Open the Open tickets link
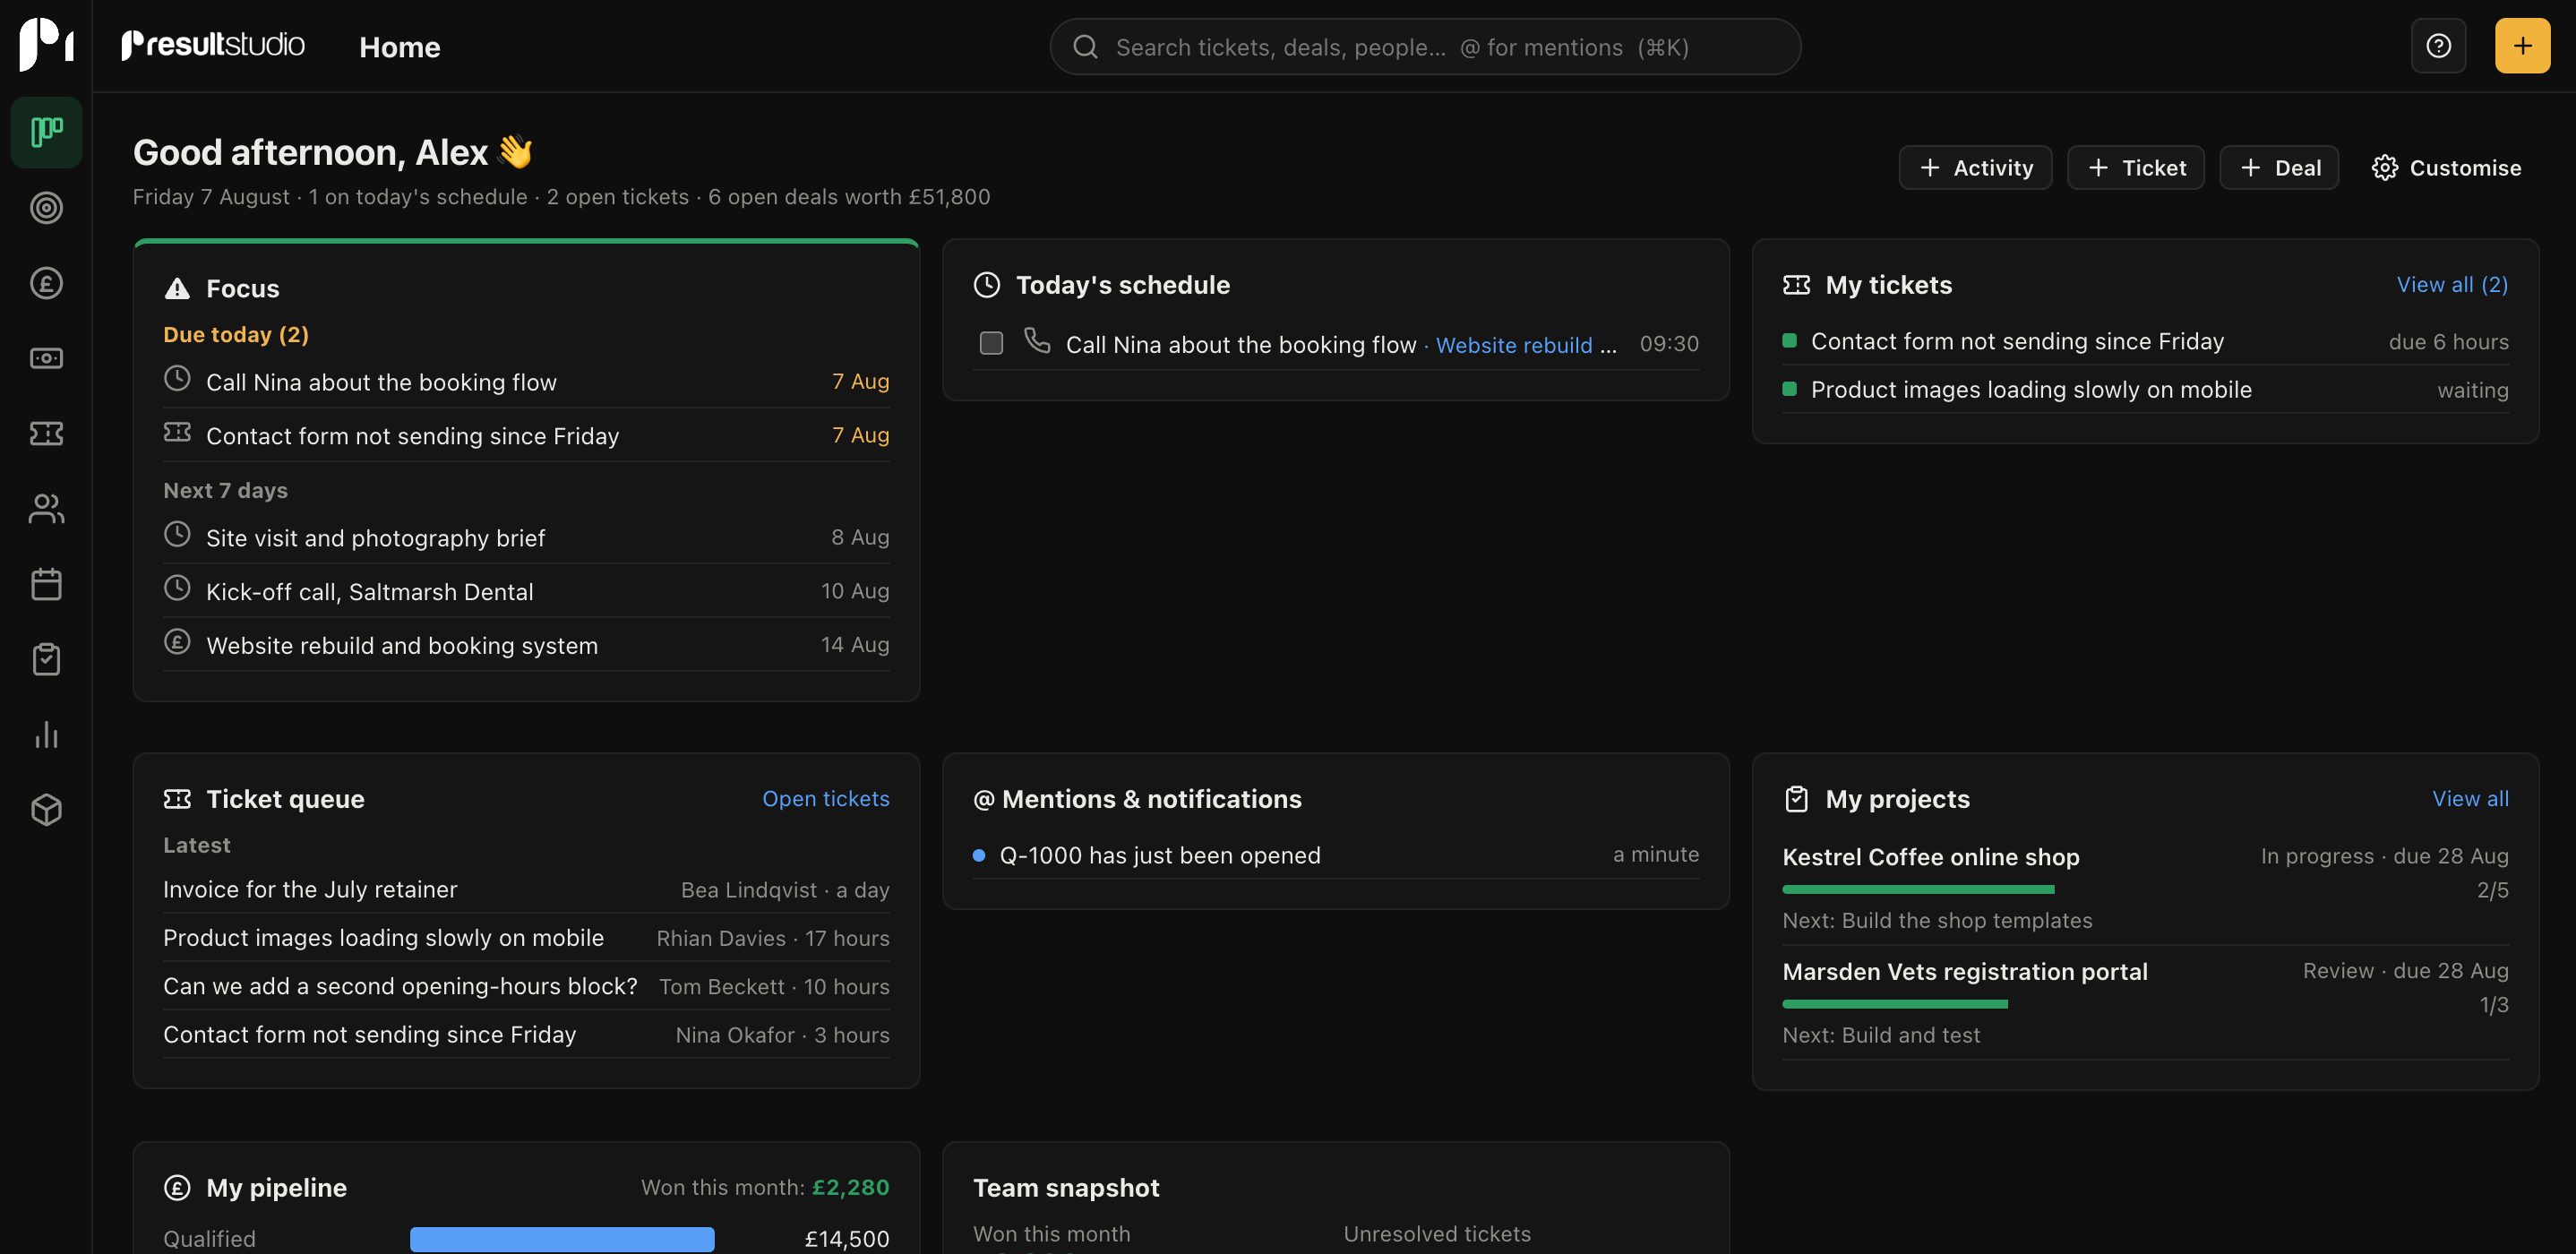 825,799
